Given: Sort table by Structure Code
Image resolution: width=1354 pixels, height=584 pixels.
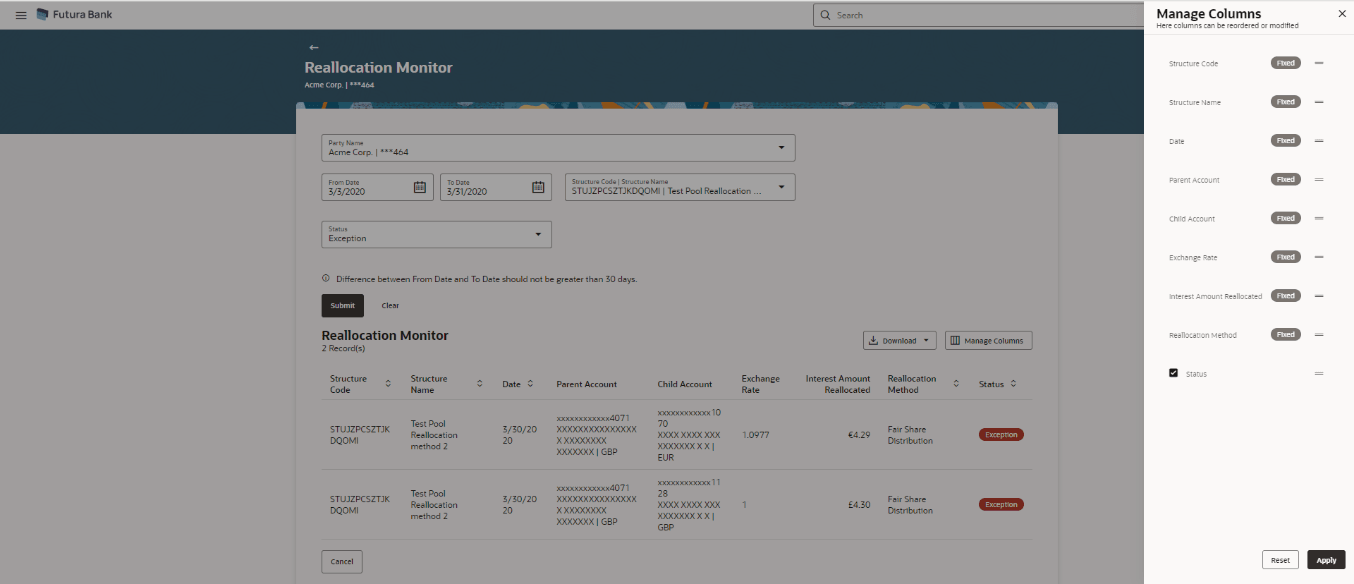Looking at the screenshot, I should pyautogui.click(x=390, y=384).
